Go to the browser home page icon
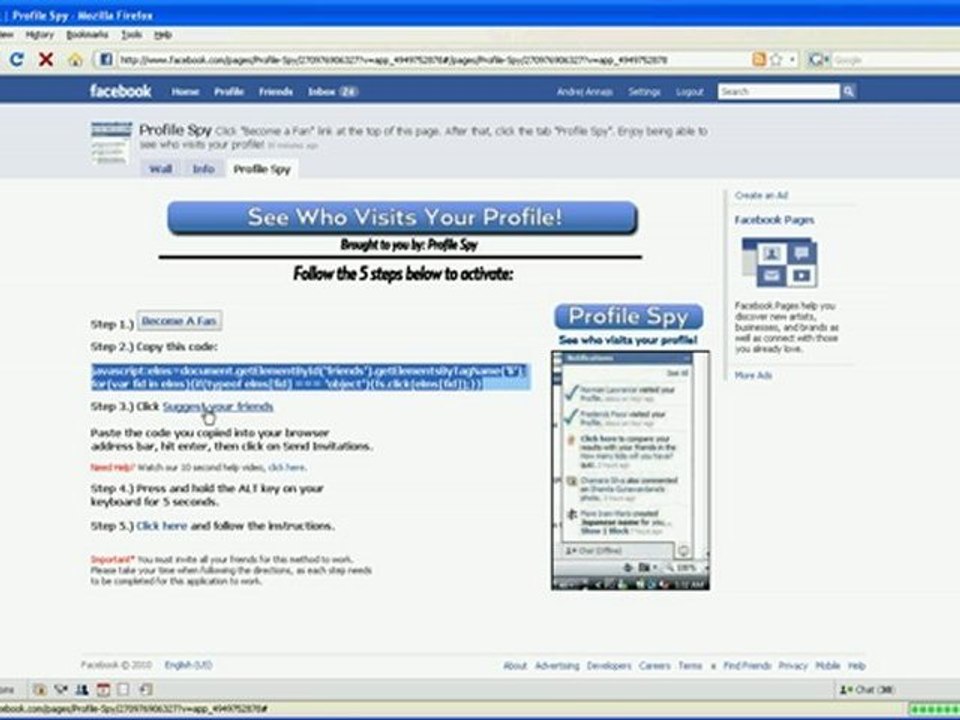 pos(75,59)
